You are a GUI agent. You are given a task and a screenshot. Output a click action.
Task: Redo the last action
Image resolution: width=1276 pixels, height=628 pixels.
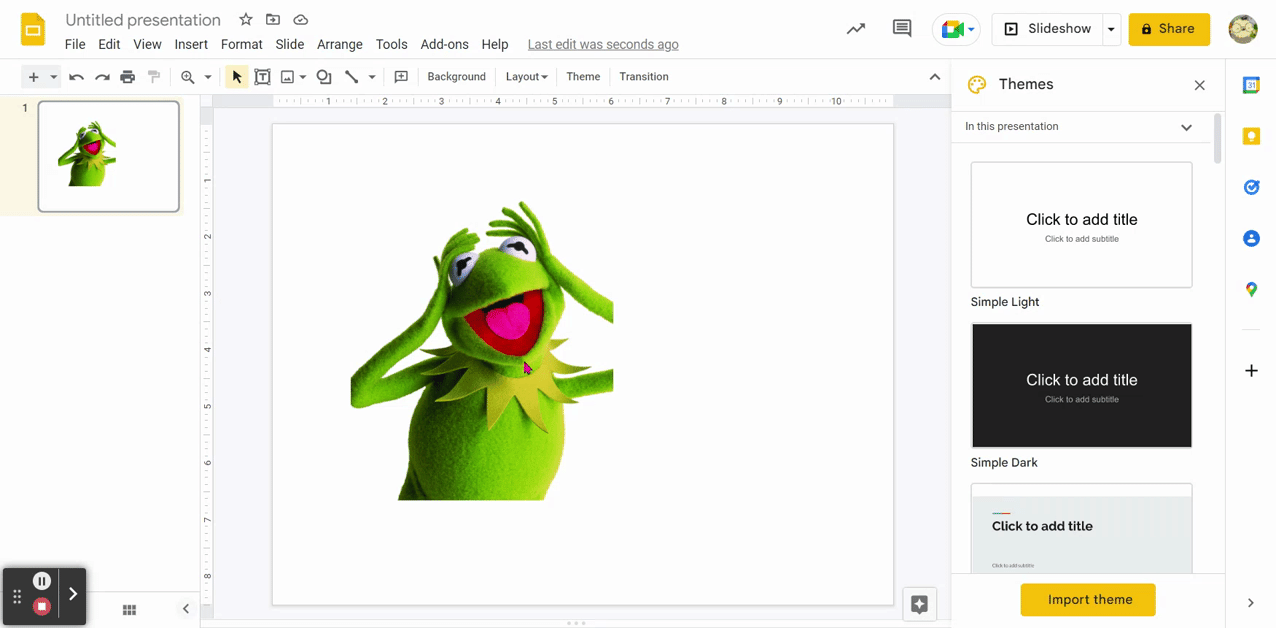pos(102,77)
